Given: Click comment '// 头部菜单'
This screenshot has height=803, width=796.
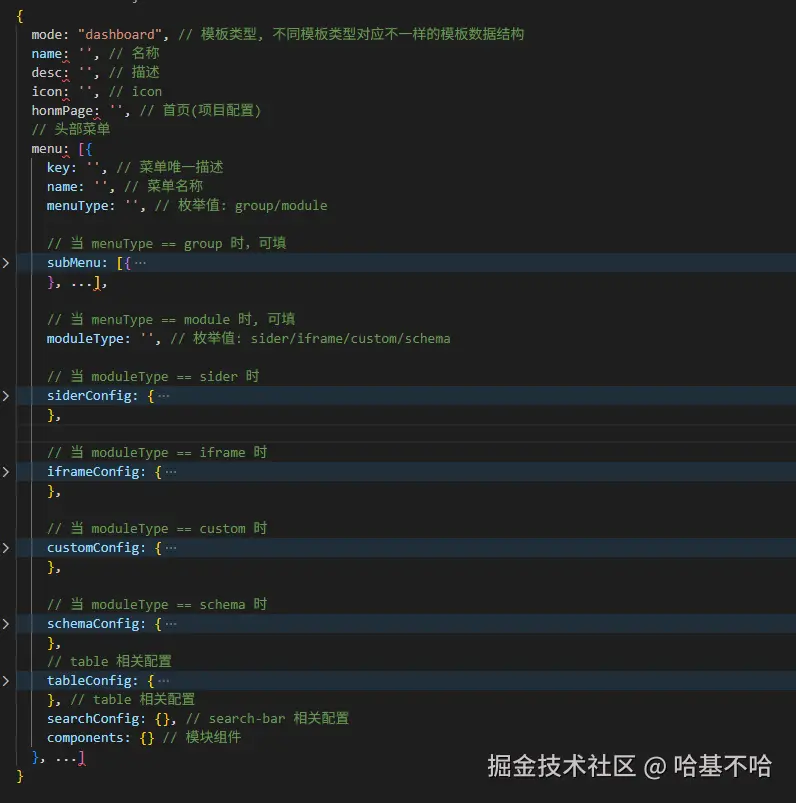Looking at the screenshot, I should tap(71, 130).
